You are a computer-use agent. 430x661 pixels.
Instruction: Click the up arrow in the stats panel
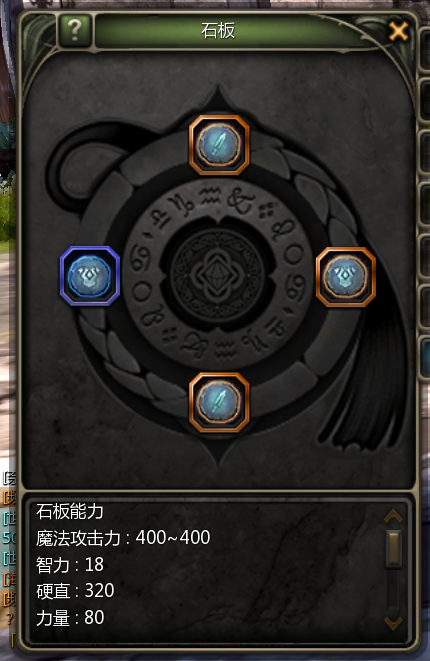coord(393,516)
